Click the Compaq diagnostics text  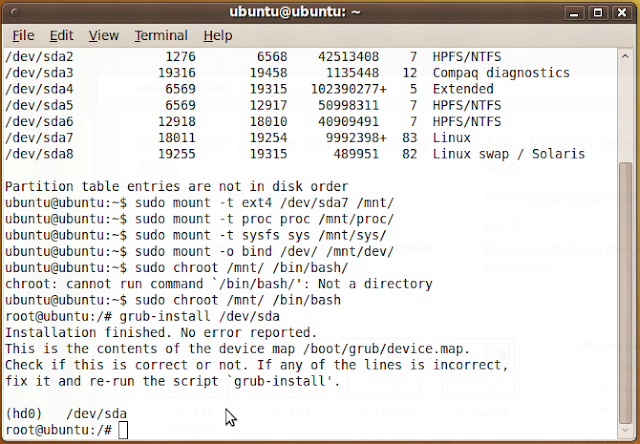click(501, 73)
